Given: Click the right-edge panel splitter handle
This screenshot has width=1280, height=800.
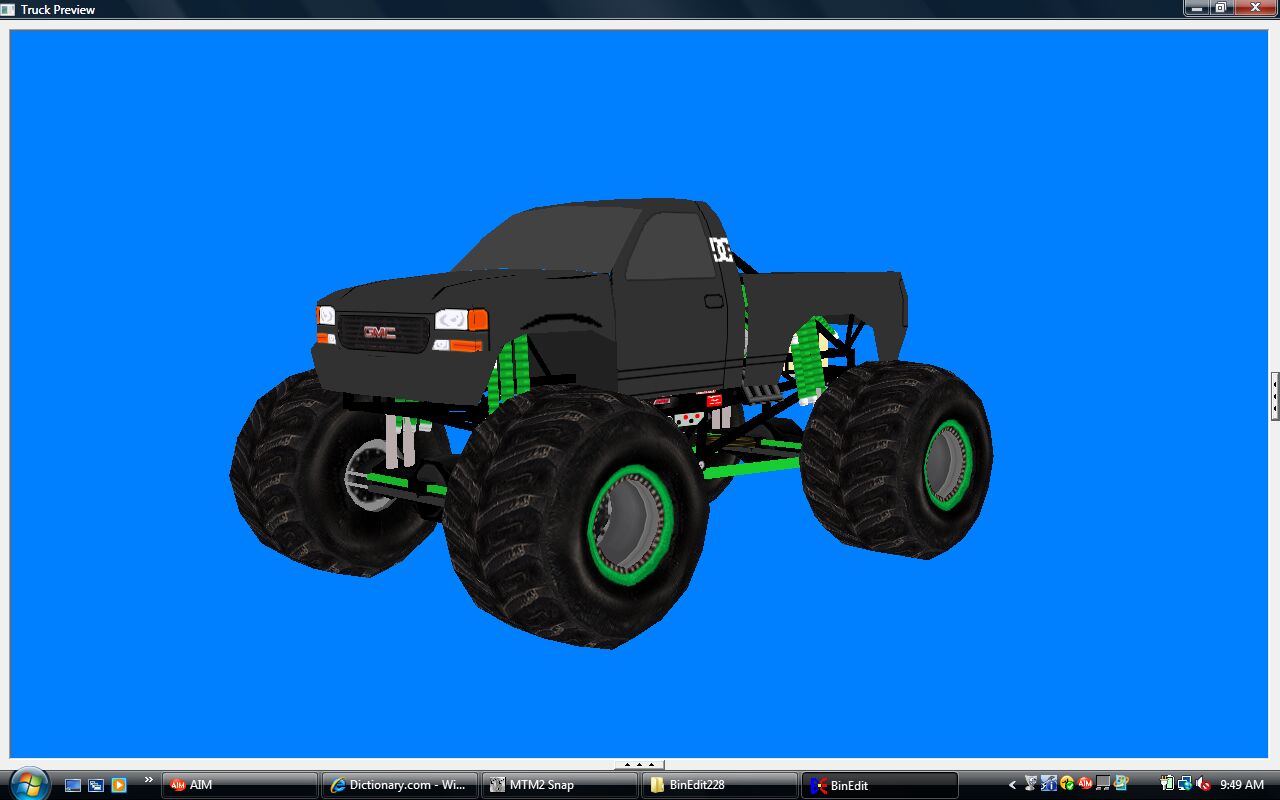Looking at the screenshot, I should [1274, 395].
